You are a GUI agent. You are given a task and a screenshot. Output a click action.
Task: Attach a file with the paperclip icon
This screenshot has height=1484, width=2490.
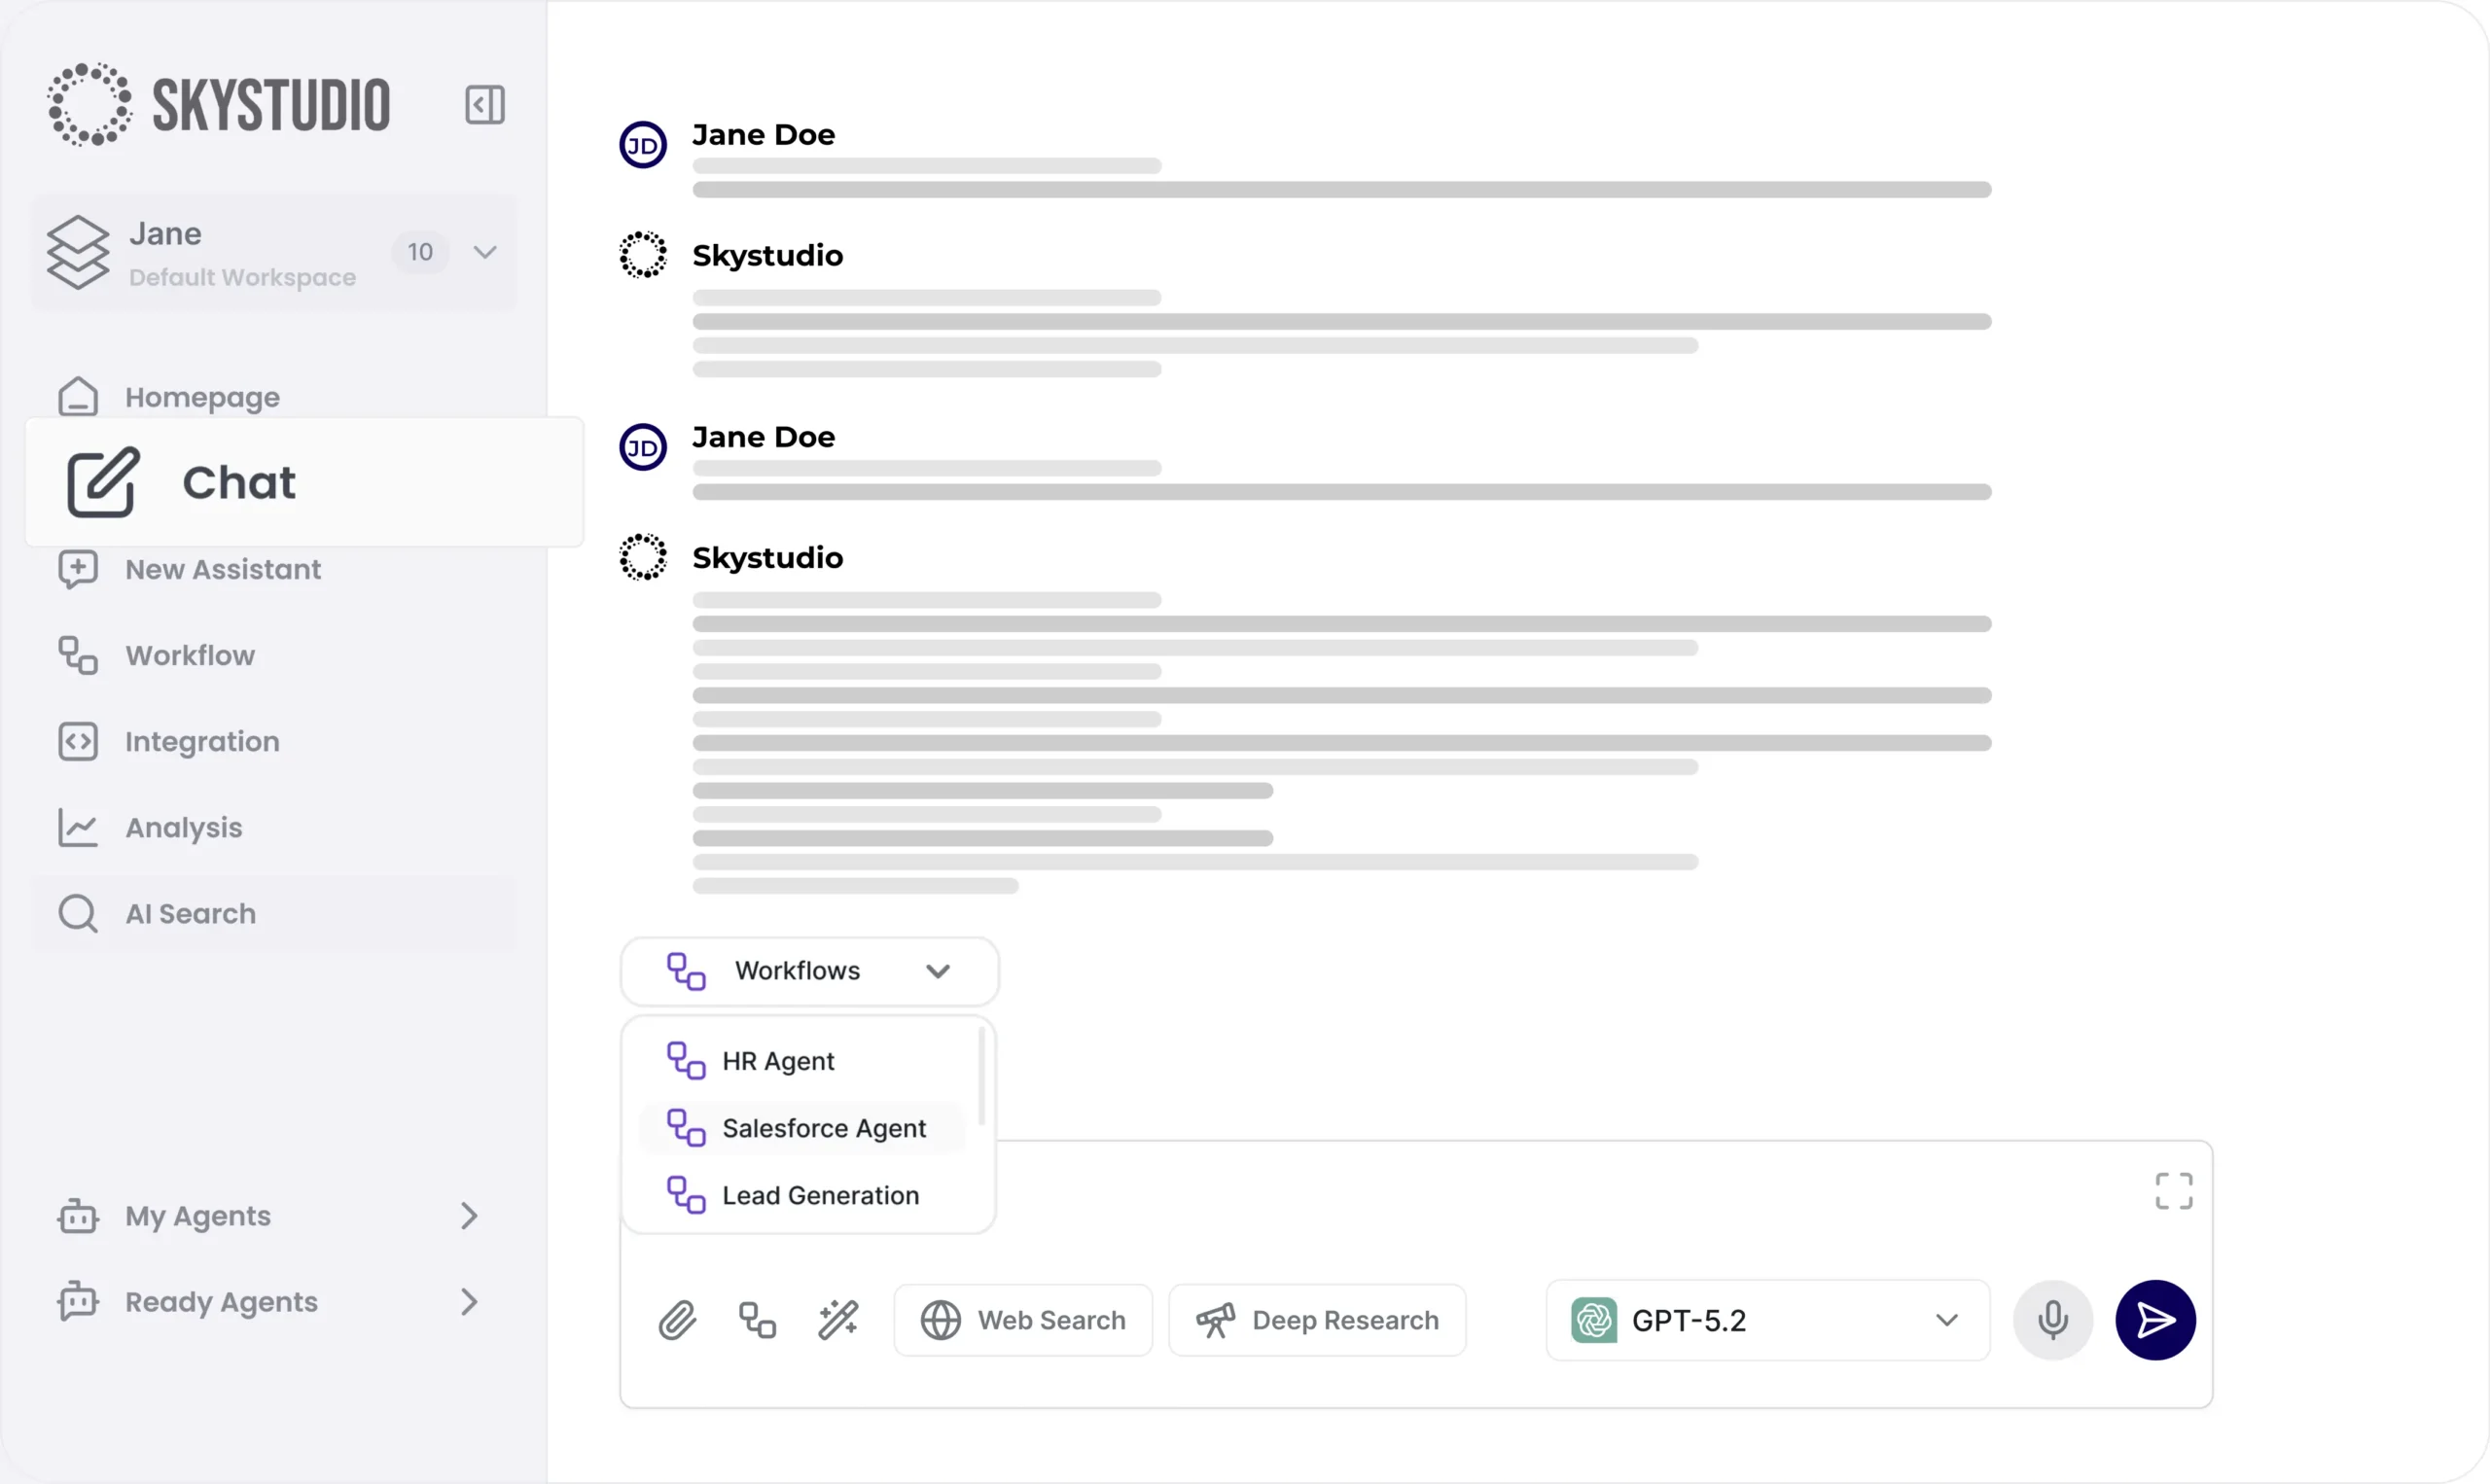click(x=677, y=1320)
